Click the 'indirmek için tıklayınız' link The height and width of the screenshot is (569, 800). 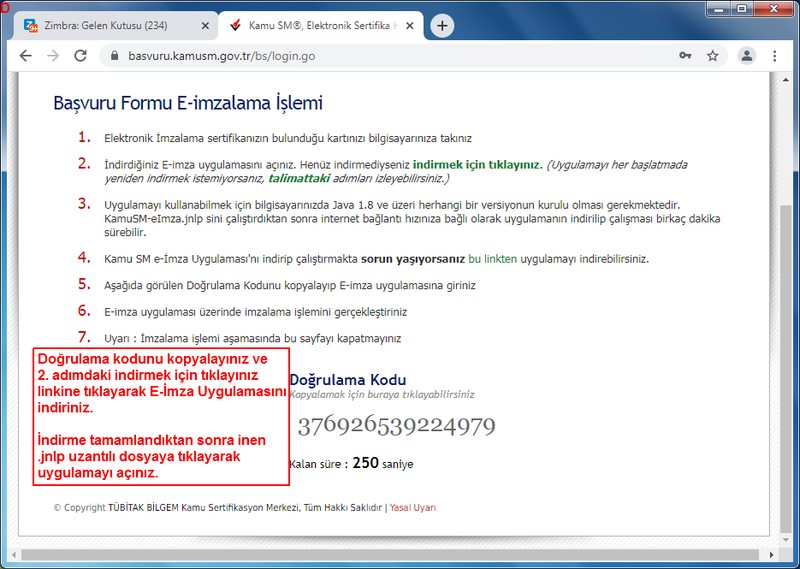coord(477,164)
